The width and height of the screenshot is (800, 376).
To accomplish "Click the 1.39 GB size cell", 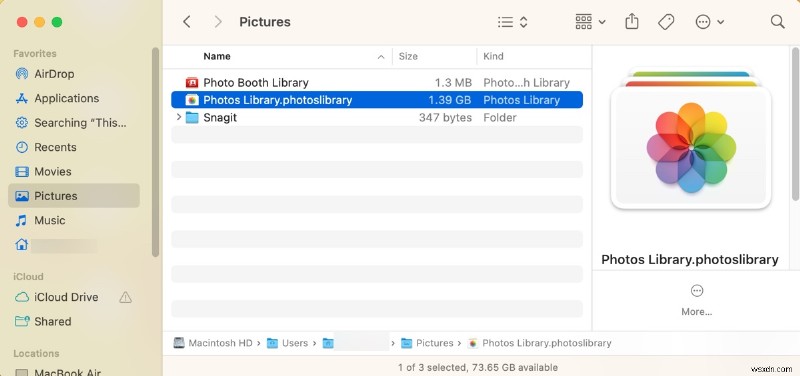I will click(x=449, y=100).
